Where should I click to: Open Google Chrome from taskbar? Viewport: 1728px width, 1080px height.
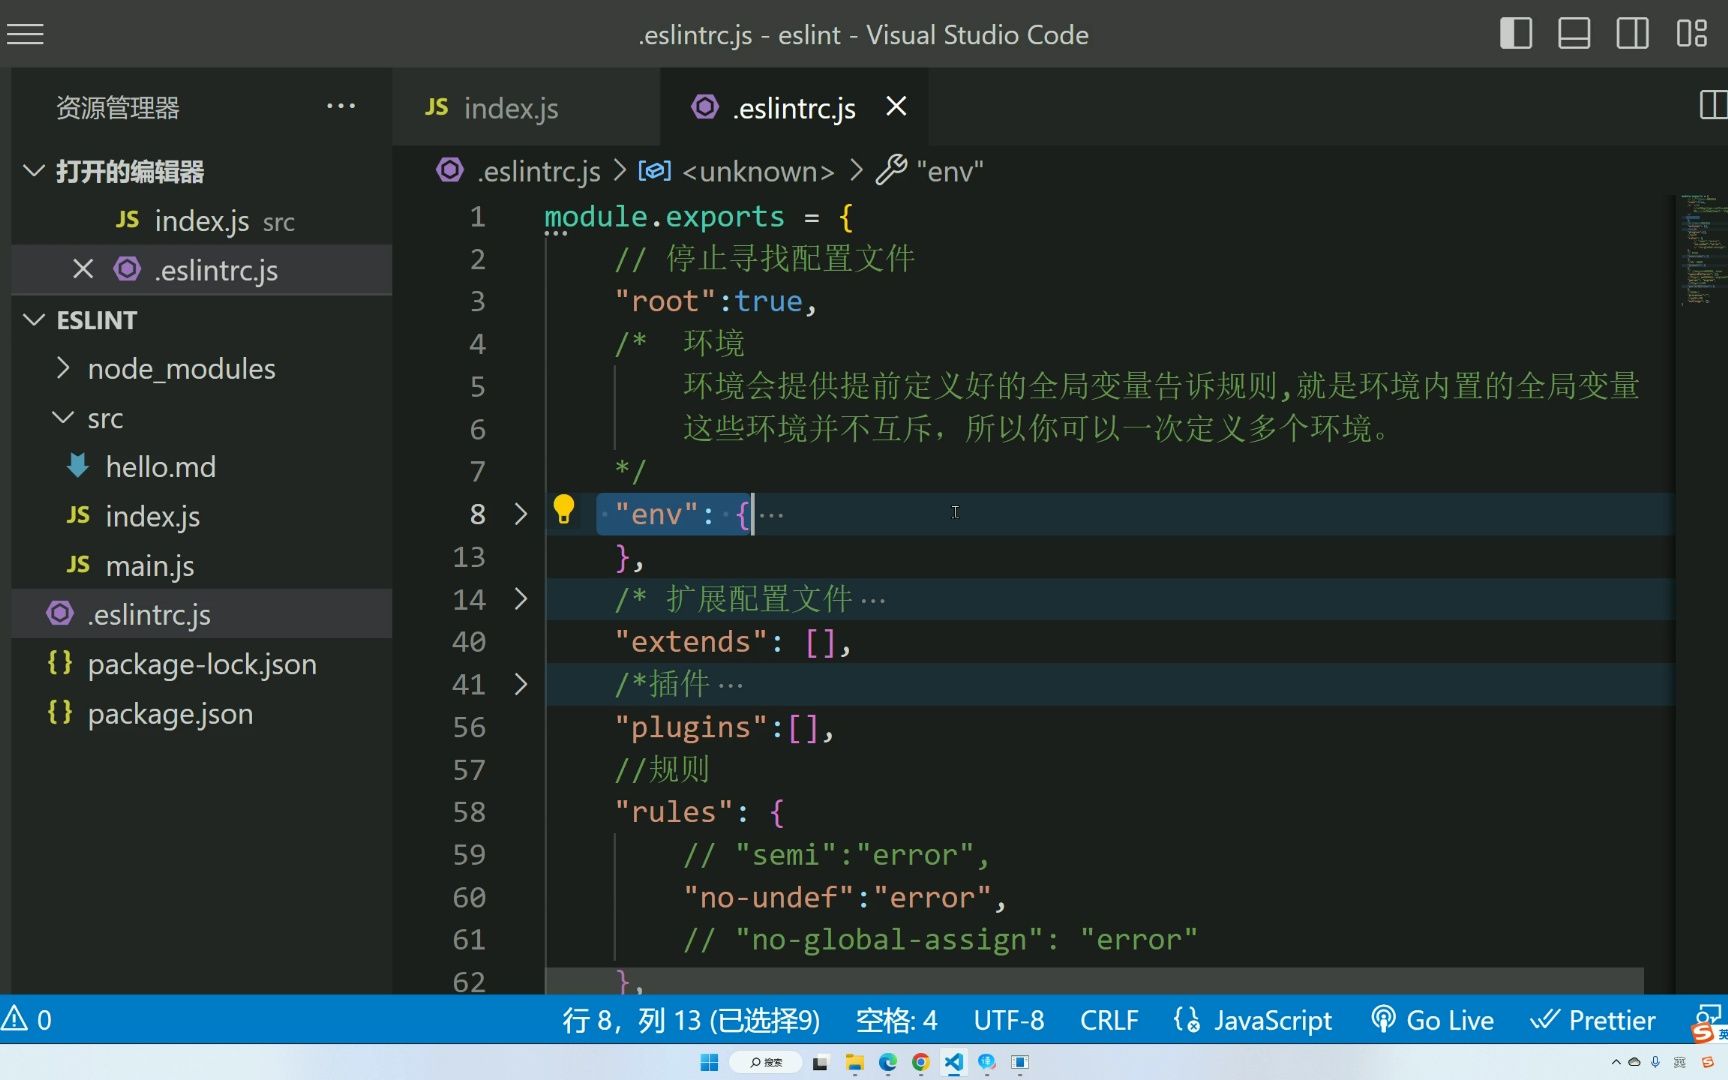point(921,1062)
